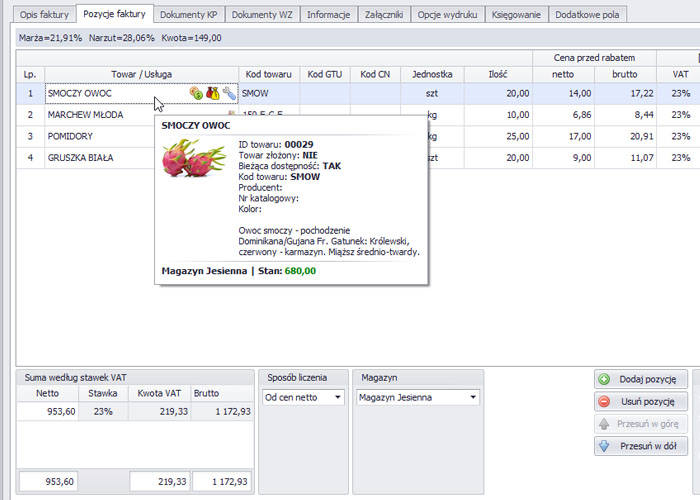This screenshot has width=700, height=500.
Task: Click the coins price icon in SMOCZY OWOC row
Action: pyautogui.click(x=196, y=93)
